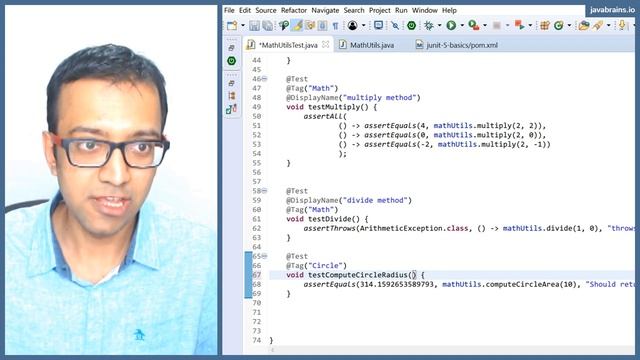Open the Run configurations dropdown arrow
Screen dimensions: 640x360
[462, 26]
